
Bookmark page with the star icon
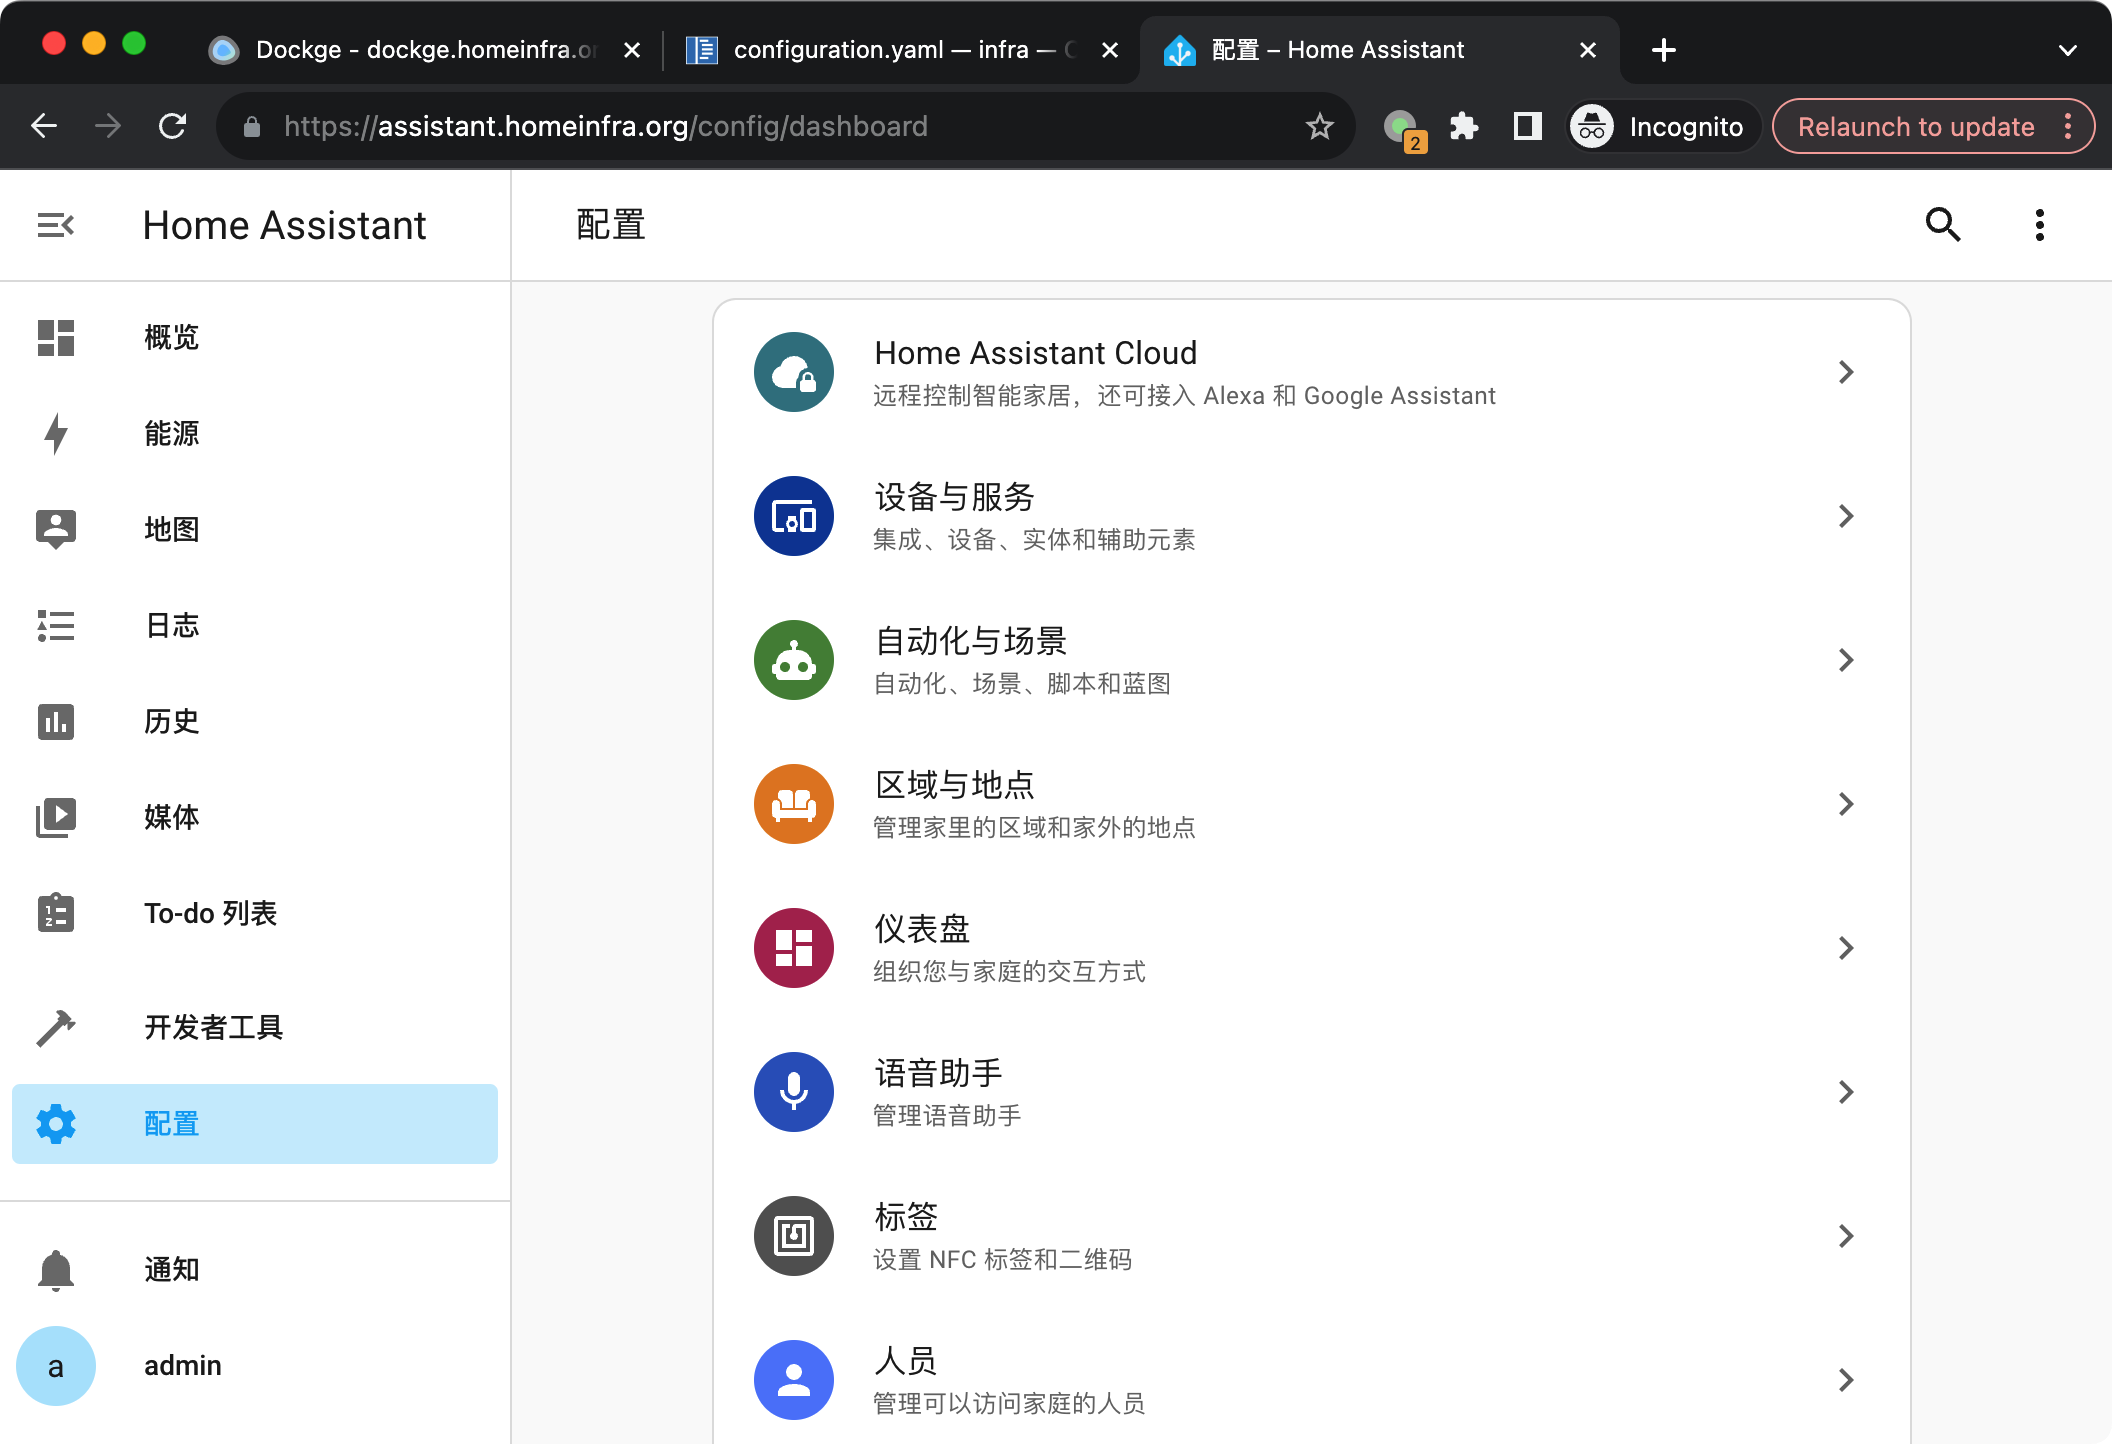(1319, 127)
